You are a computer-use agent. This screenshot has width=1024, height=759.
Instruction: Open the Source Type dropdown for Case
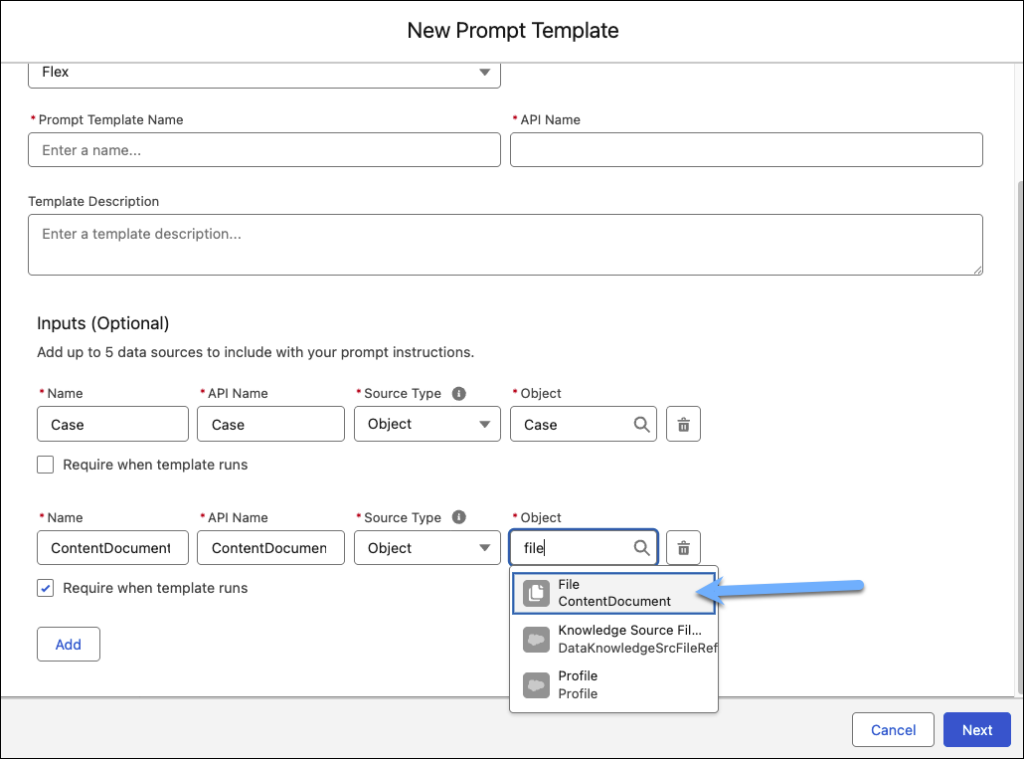tap(427, 424)
